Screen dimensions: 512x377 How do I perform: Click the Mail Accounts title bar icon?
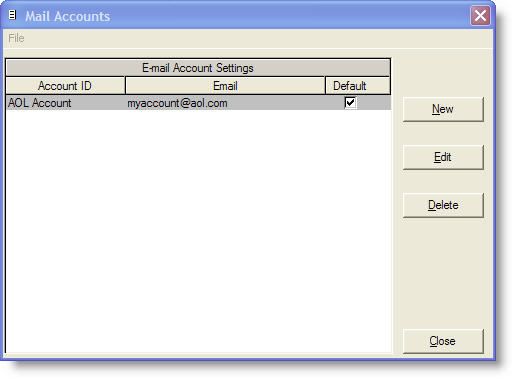pos(12,15)
